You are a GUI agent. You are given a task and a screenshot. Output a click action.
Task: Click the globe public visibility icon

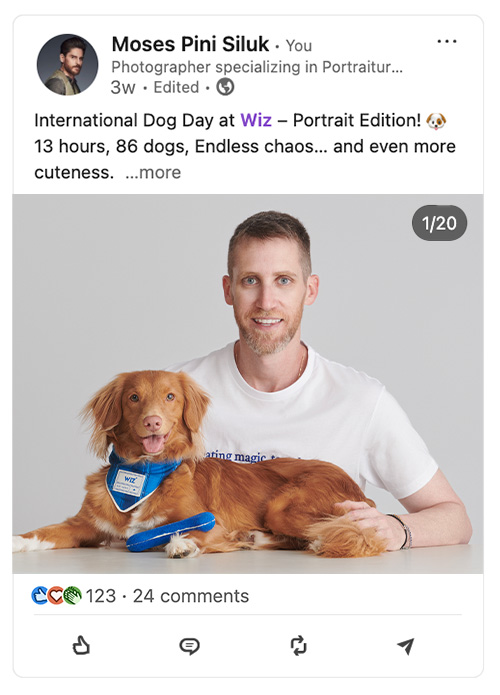tap(225, 87)
